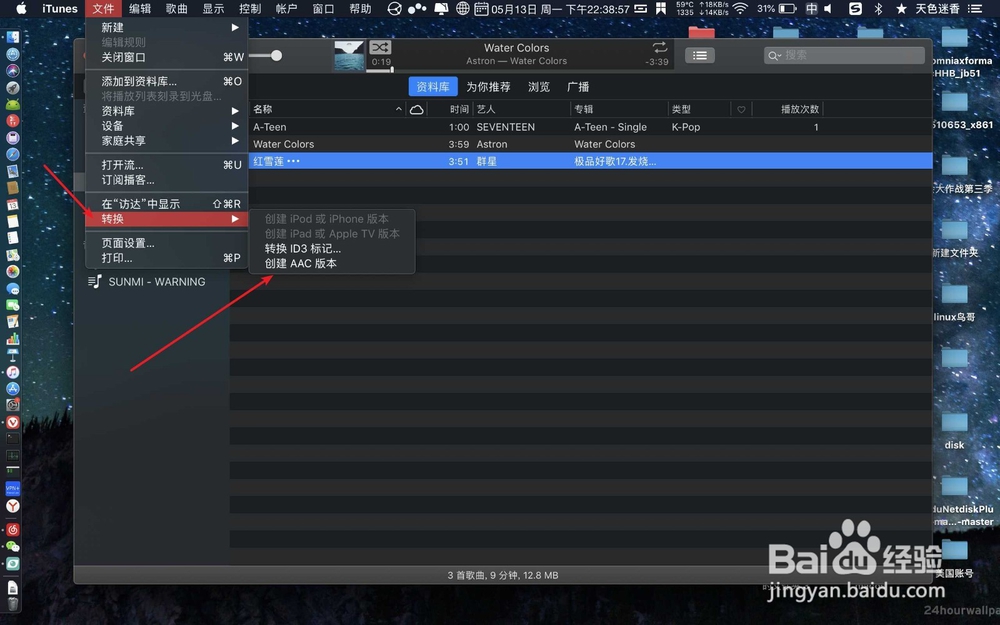Open SUNMI - WARNING playlist in sidebar
This screenshot has height=625, width=1000.
(157, 282)
